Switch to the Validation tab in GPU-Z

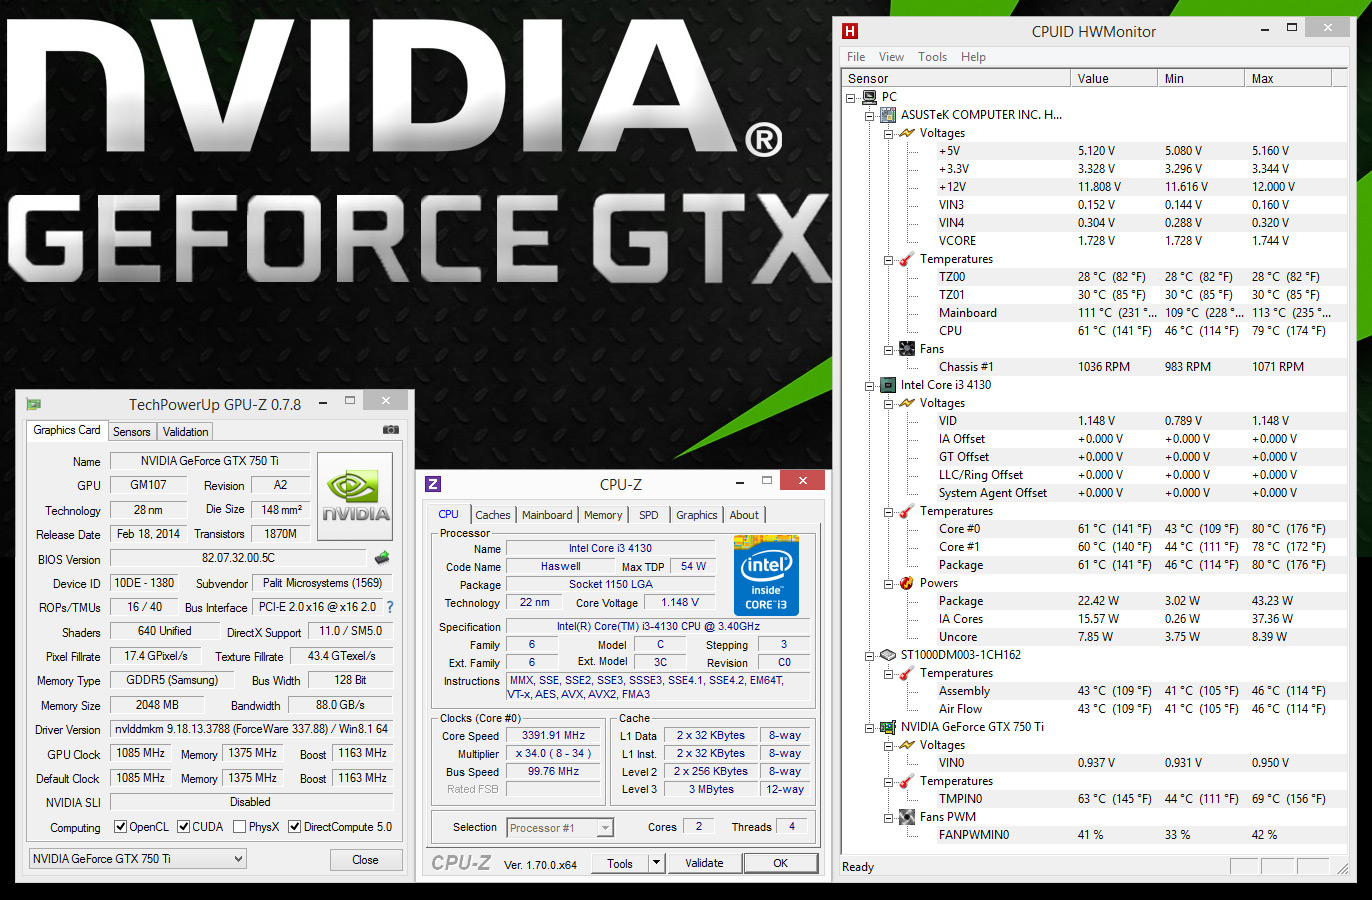186,432
